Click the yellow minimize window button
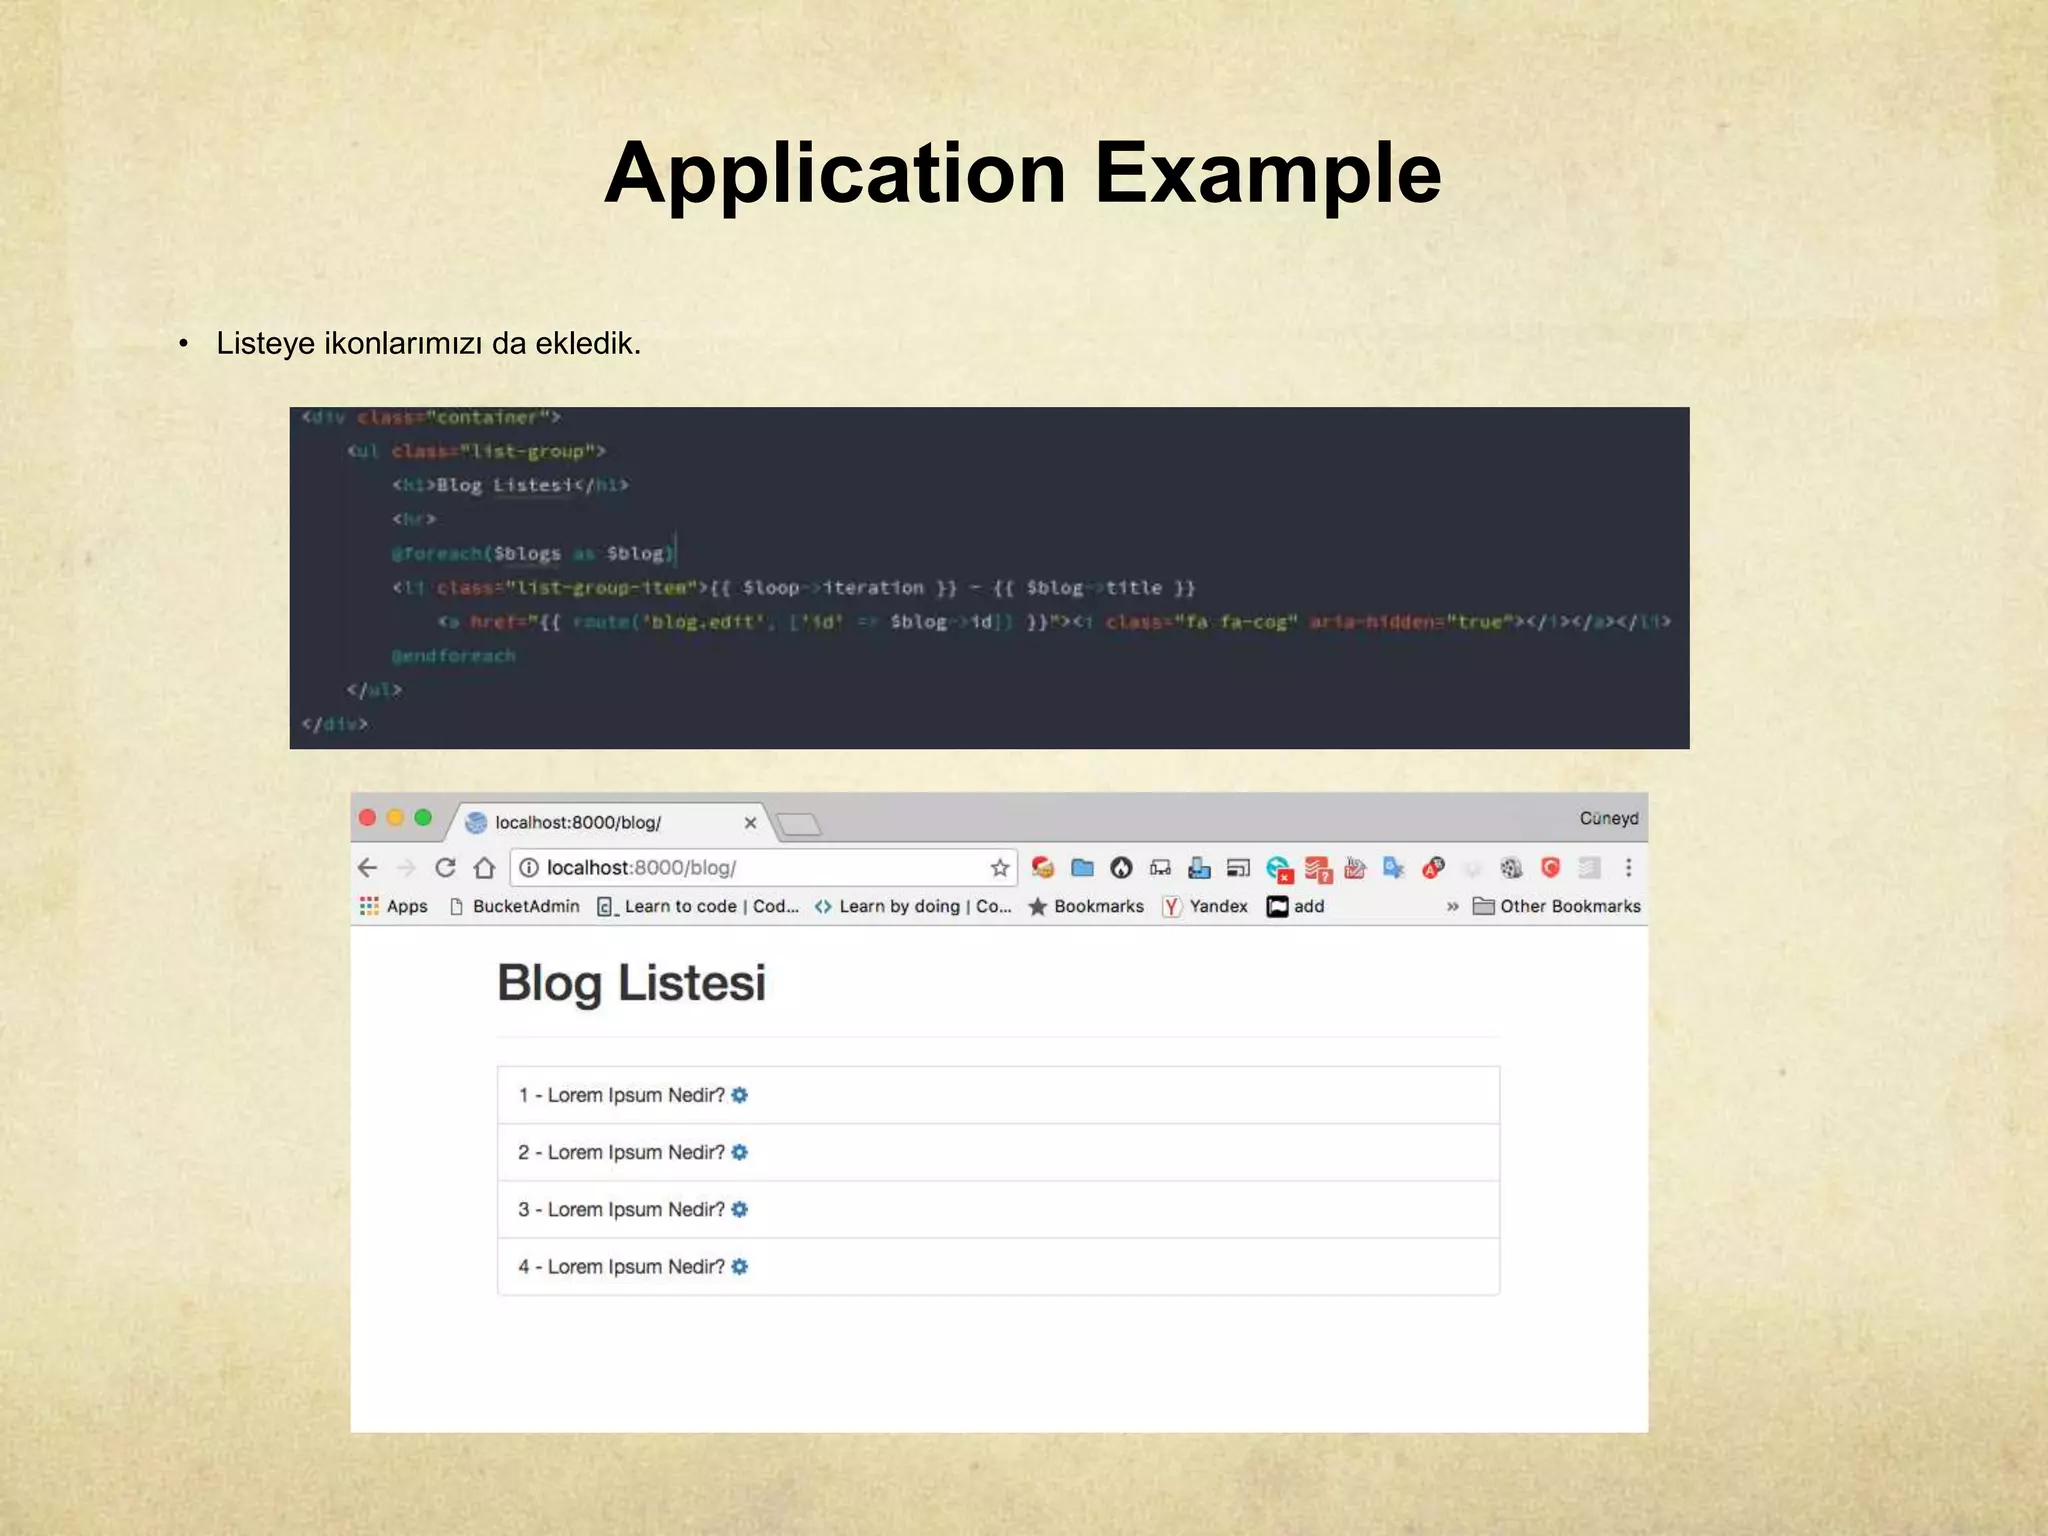The width and height of the screenshot is (2048, 1536). click(x=395, y=818)
